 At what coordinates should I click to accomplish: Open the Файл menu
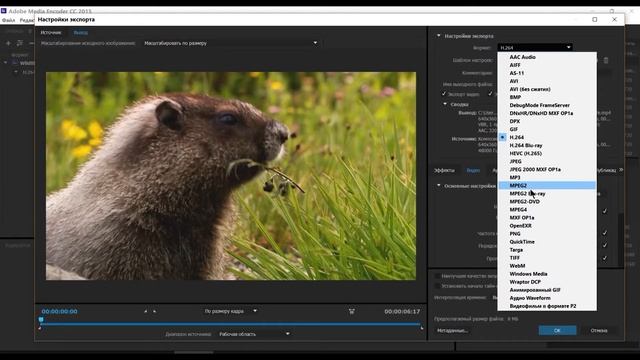8,20
